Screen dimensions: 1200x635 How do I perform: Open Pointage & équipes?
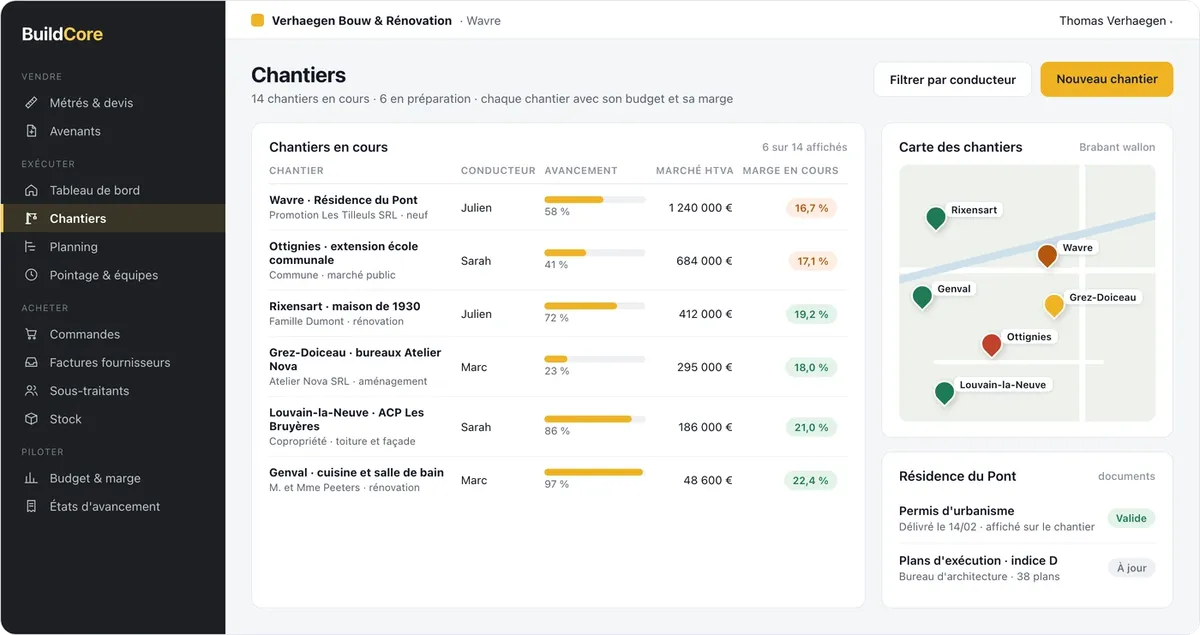(113, 275)
